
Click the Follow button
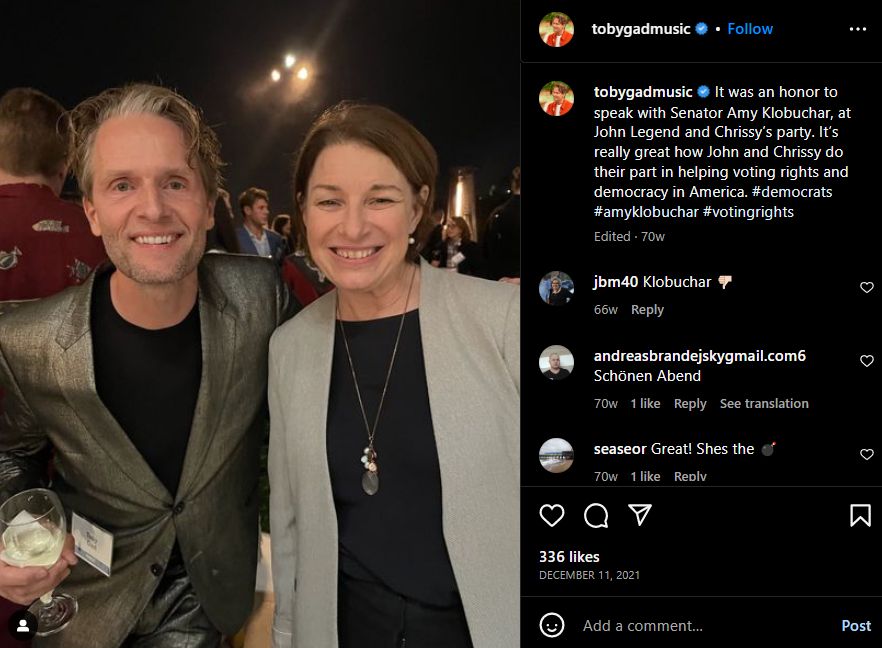[750, 29]
